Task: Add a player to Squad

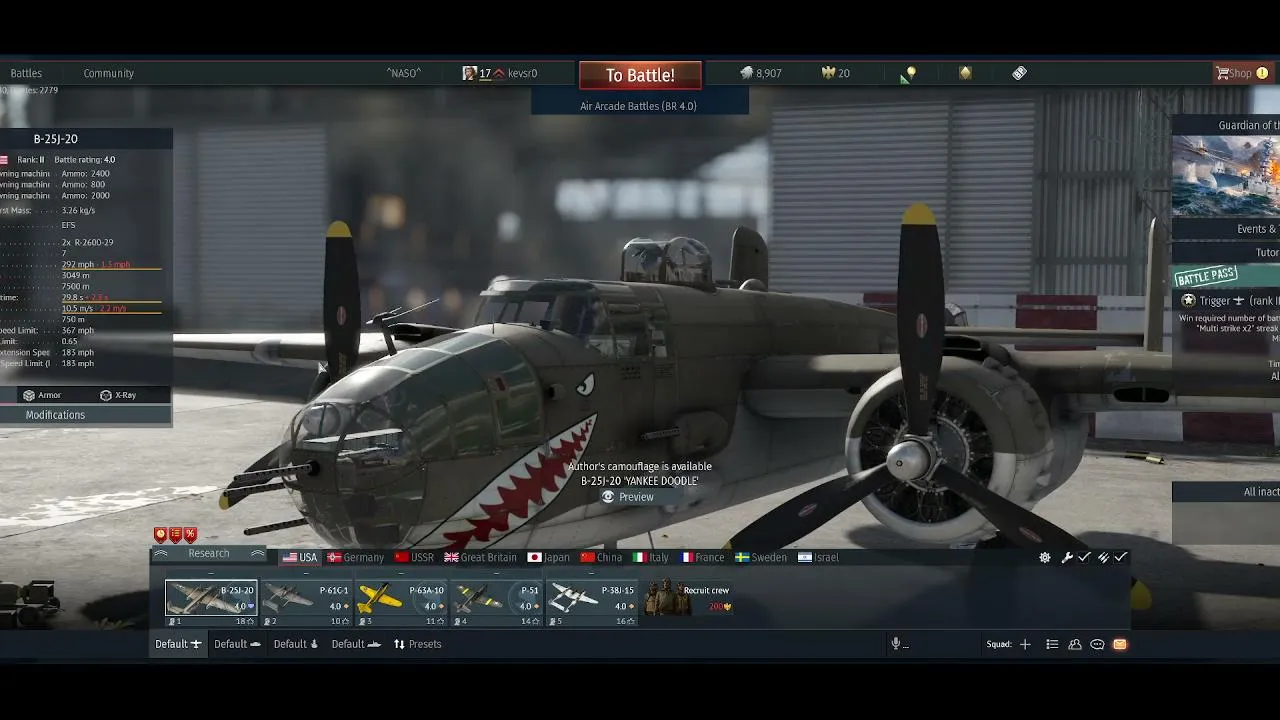Action: [x=1025, y=645]
